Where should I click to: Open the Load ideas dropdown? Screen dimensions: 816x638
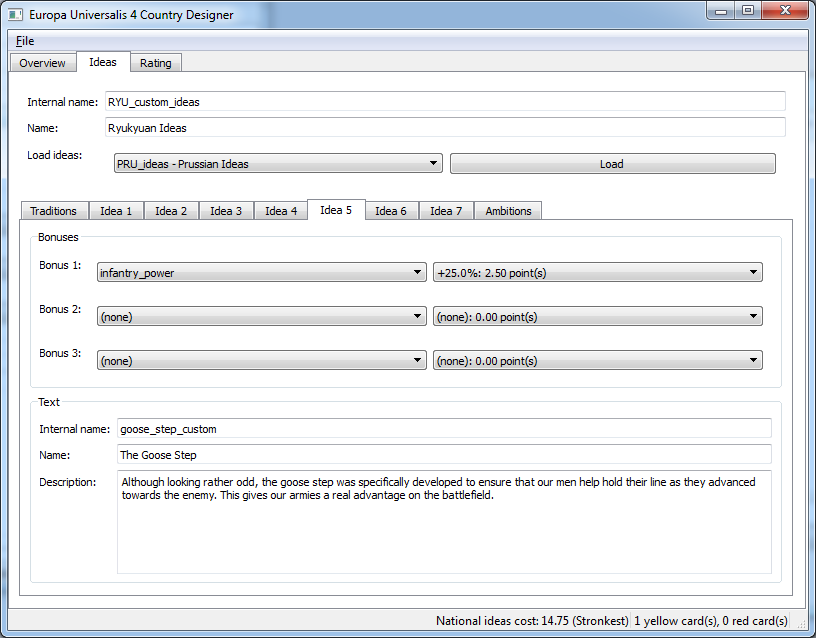278,163
